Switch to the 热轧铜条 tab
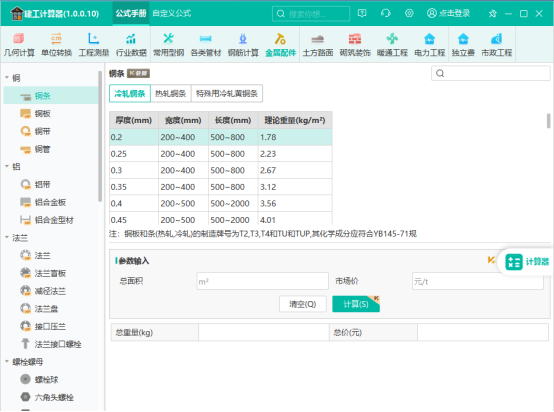 click(x=171, y=94)
